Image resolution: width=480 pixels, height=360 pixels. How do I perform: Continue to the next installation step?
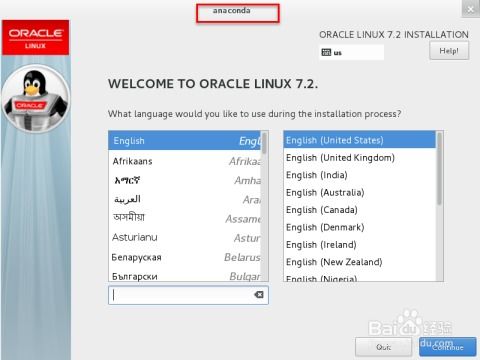pyautogui.click(x=448, y=347)
